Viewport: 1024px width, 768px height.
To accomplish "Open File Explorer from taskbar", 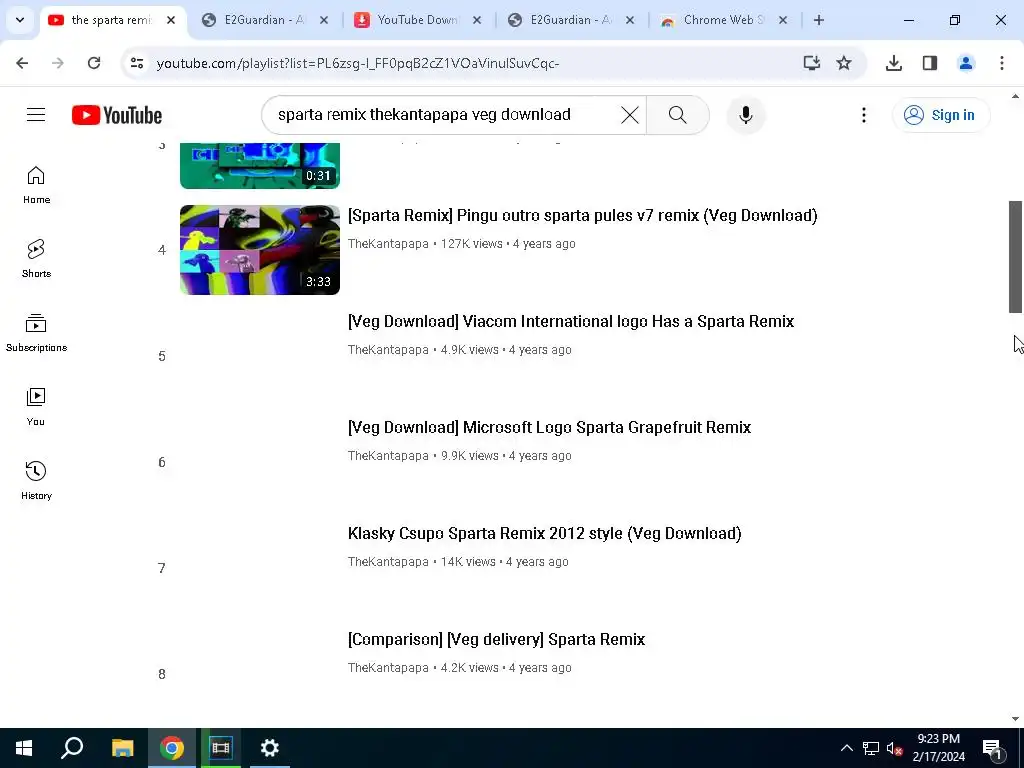I will 122,748.
